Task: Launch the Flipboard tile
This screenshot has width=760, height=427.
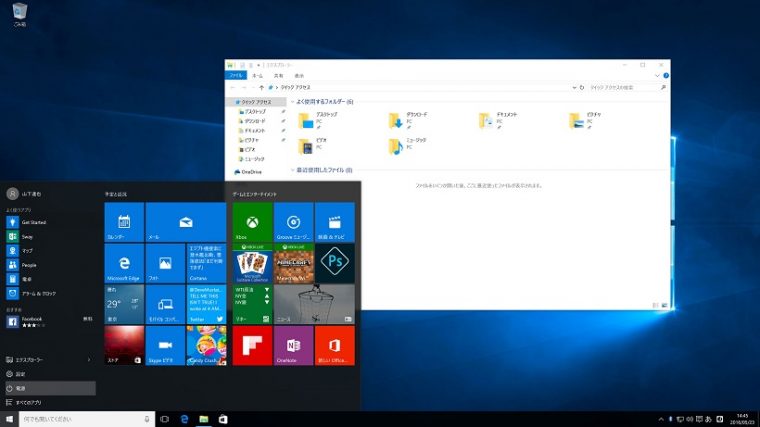Action: point(252,345)
